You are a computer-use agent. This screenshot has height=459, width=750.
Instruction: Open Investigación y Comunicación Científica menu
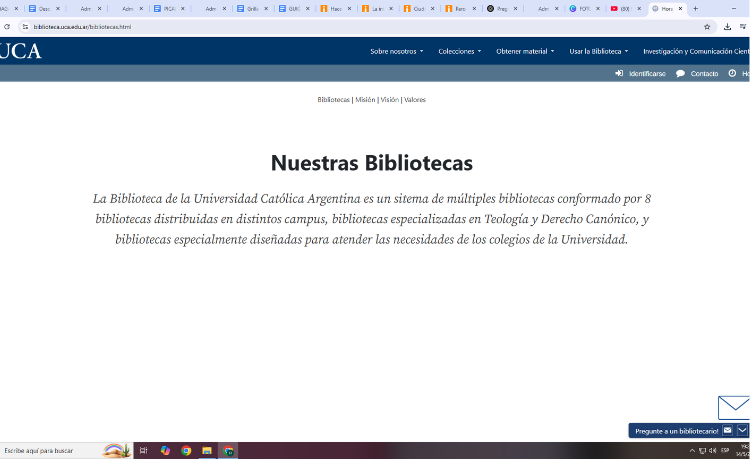[x=696, y=51]
